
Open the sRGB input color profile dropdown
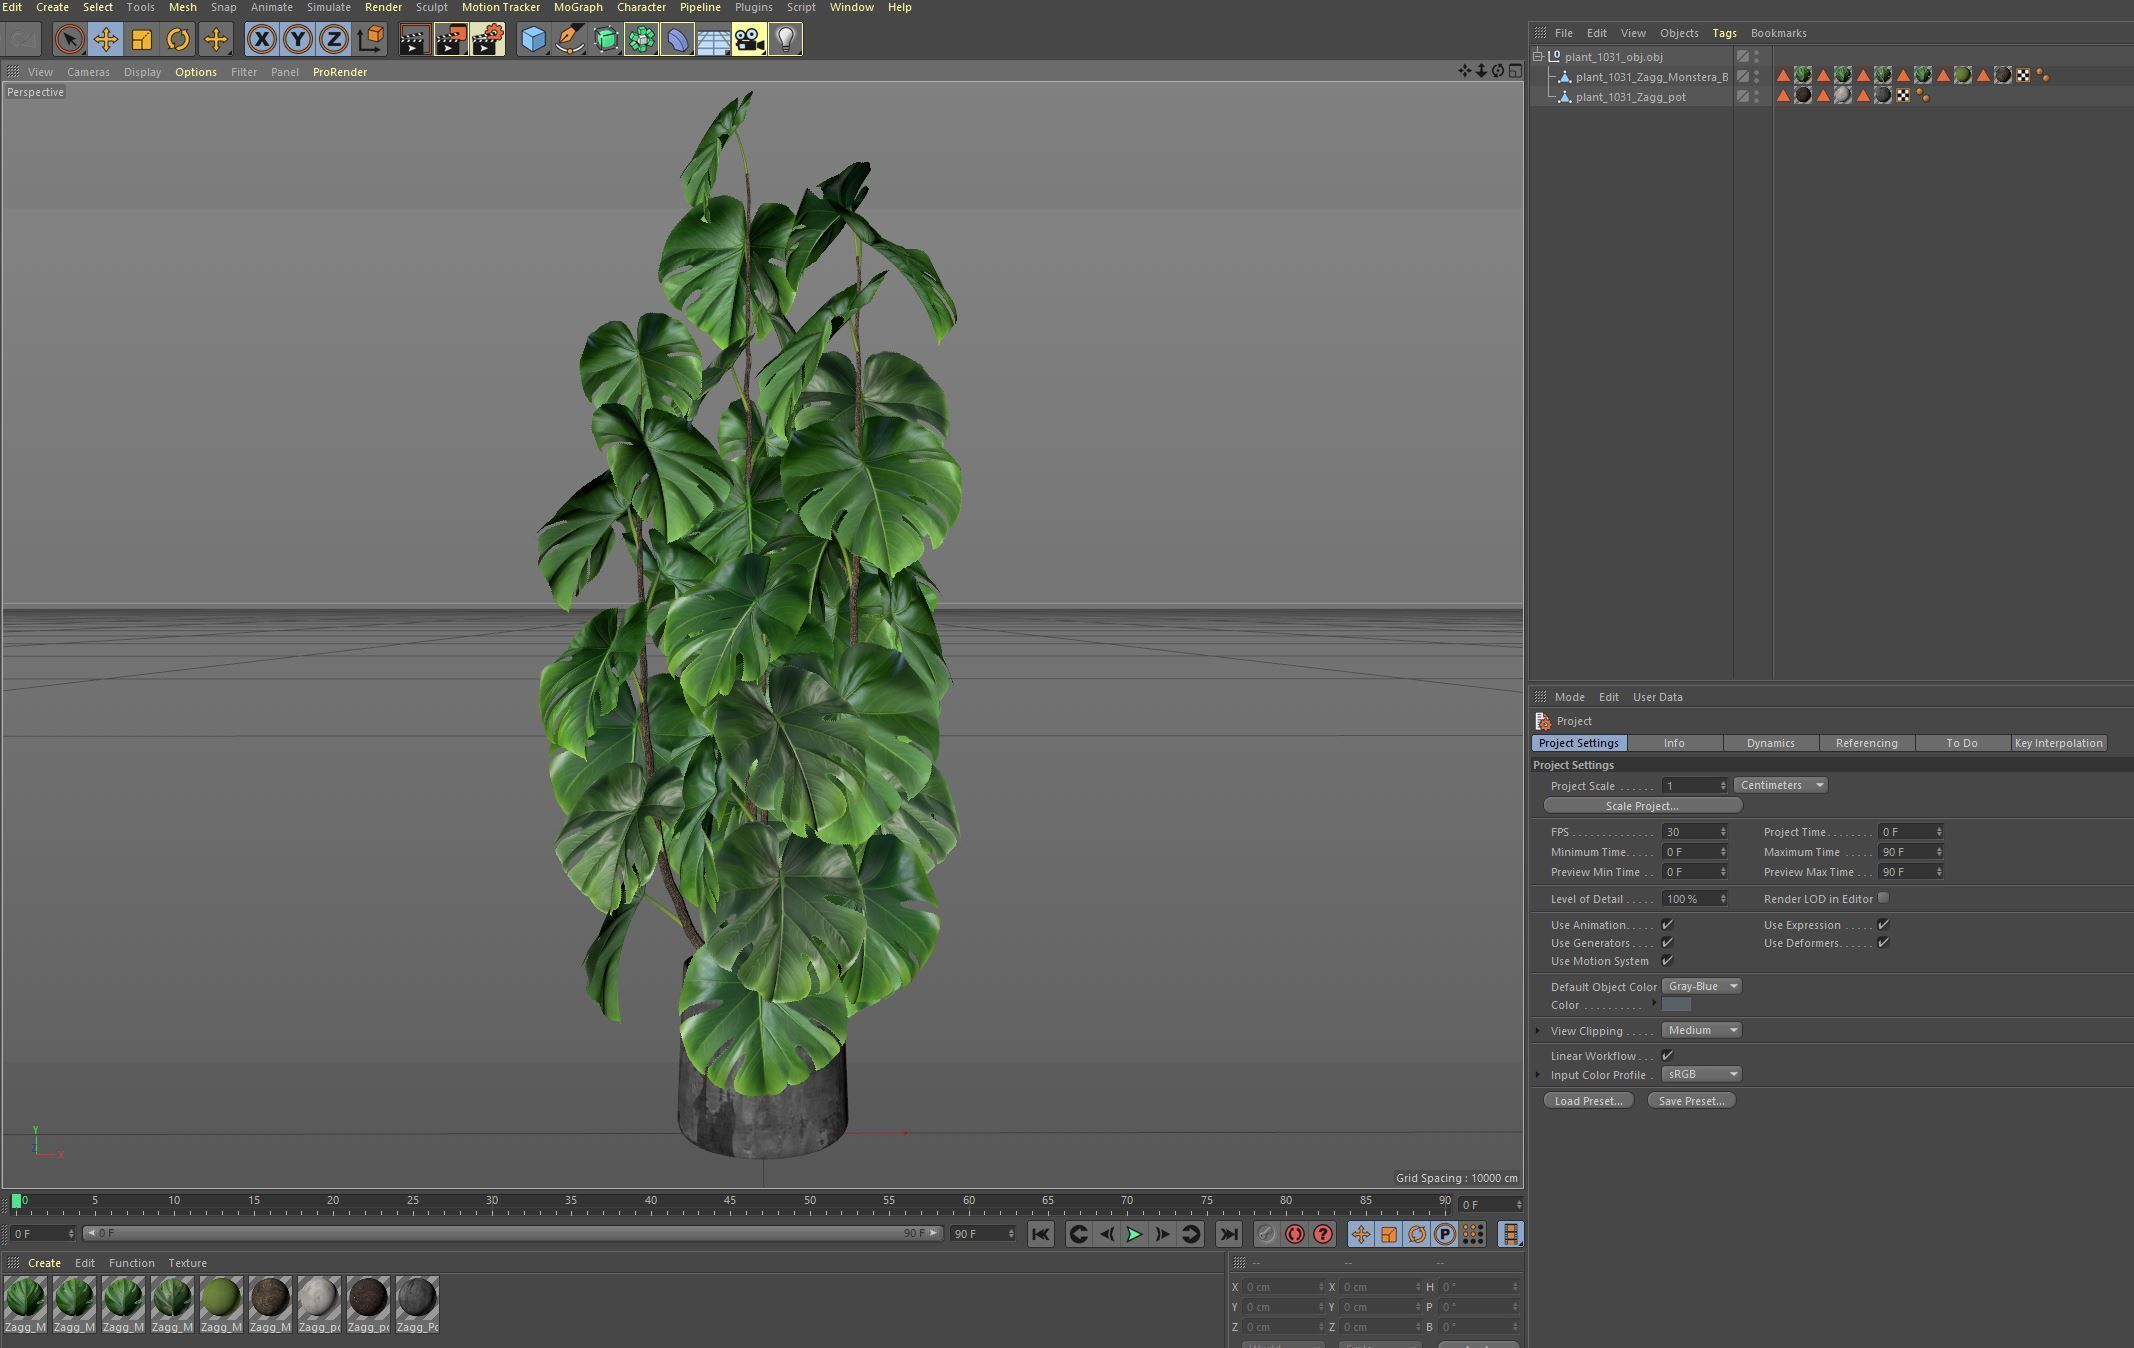(1701, 1074)
